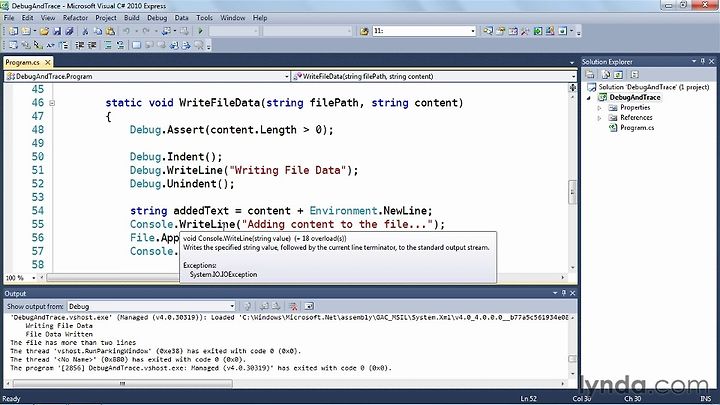Click the Copy icon in toolbar

98,31
